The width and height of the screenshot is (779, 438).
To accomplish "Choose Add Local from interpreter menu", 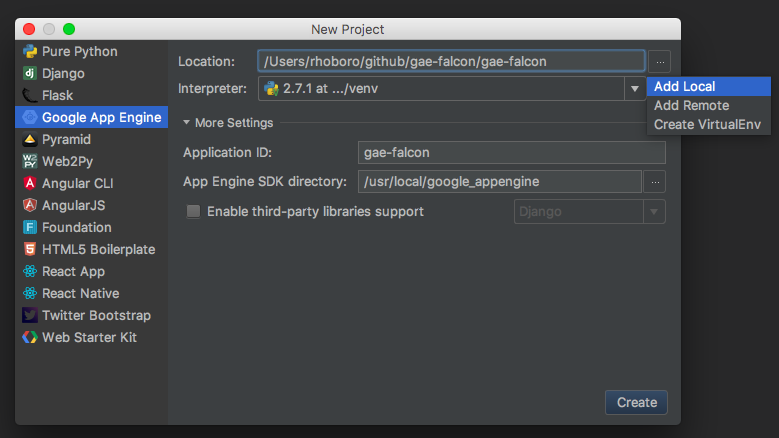I will (x=709, y=86).
